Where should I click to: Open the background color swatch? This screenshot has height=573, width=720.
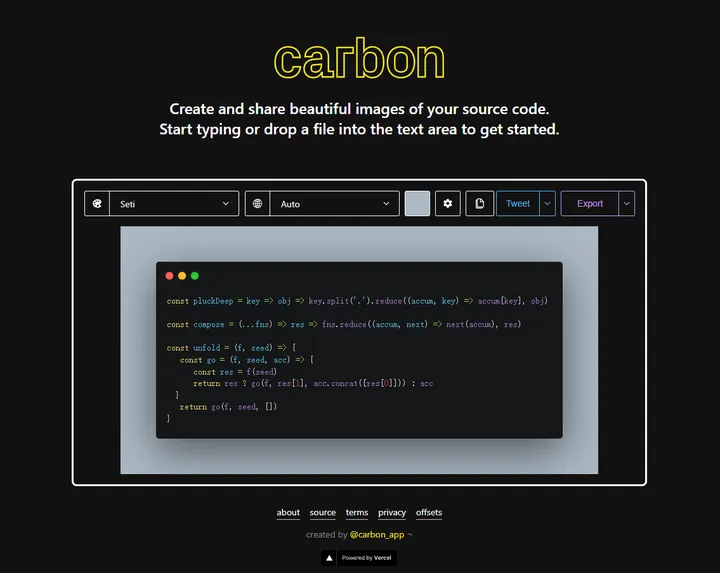[x=417, y=203]
